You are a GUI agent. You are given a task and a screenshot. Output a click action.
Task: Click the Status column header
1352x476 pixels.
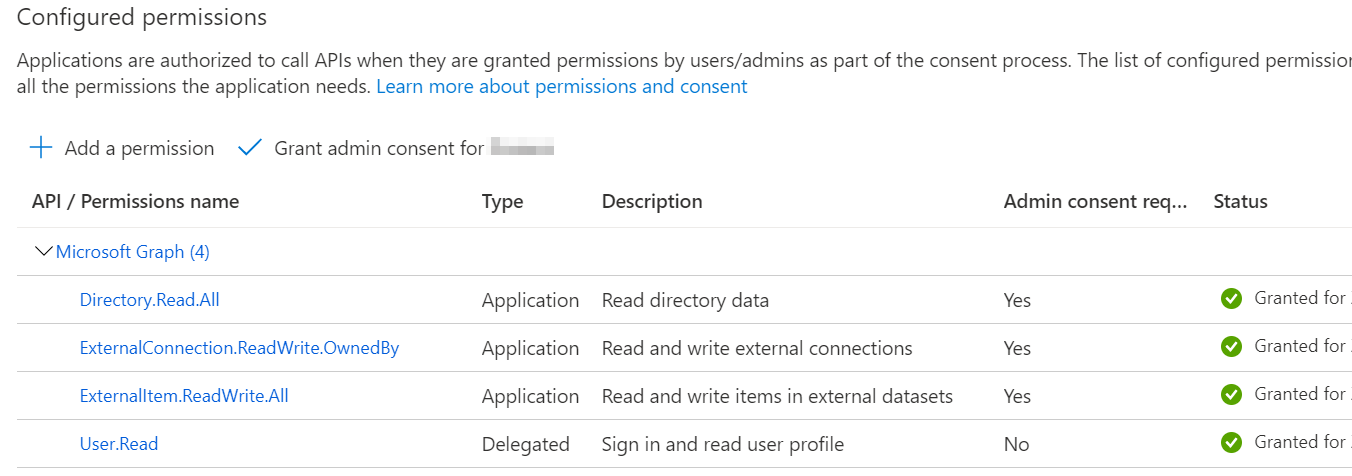pyautogui.click(x=1240, y=201)
